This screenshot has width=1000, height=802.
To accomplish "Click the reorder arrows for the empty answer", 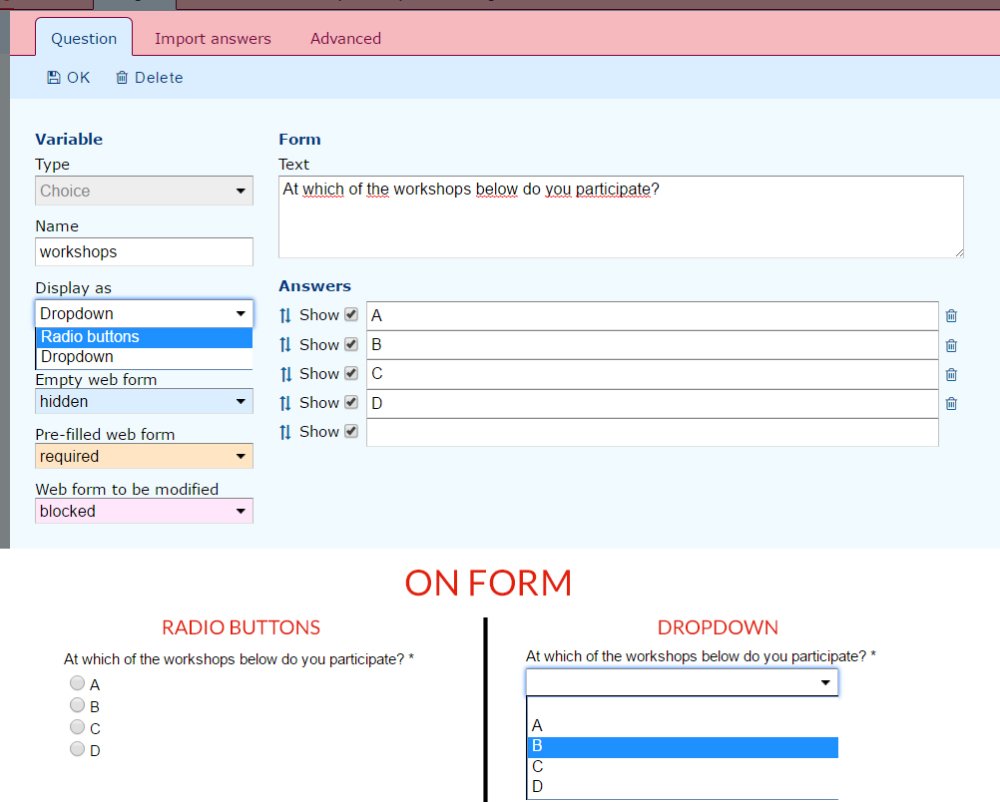I will pyautogui.click(x=285, y=432).
